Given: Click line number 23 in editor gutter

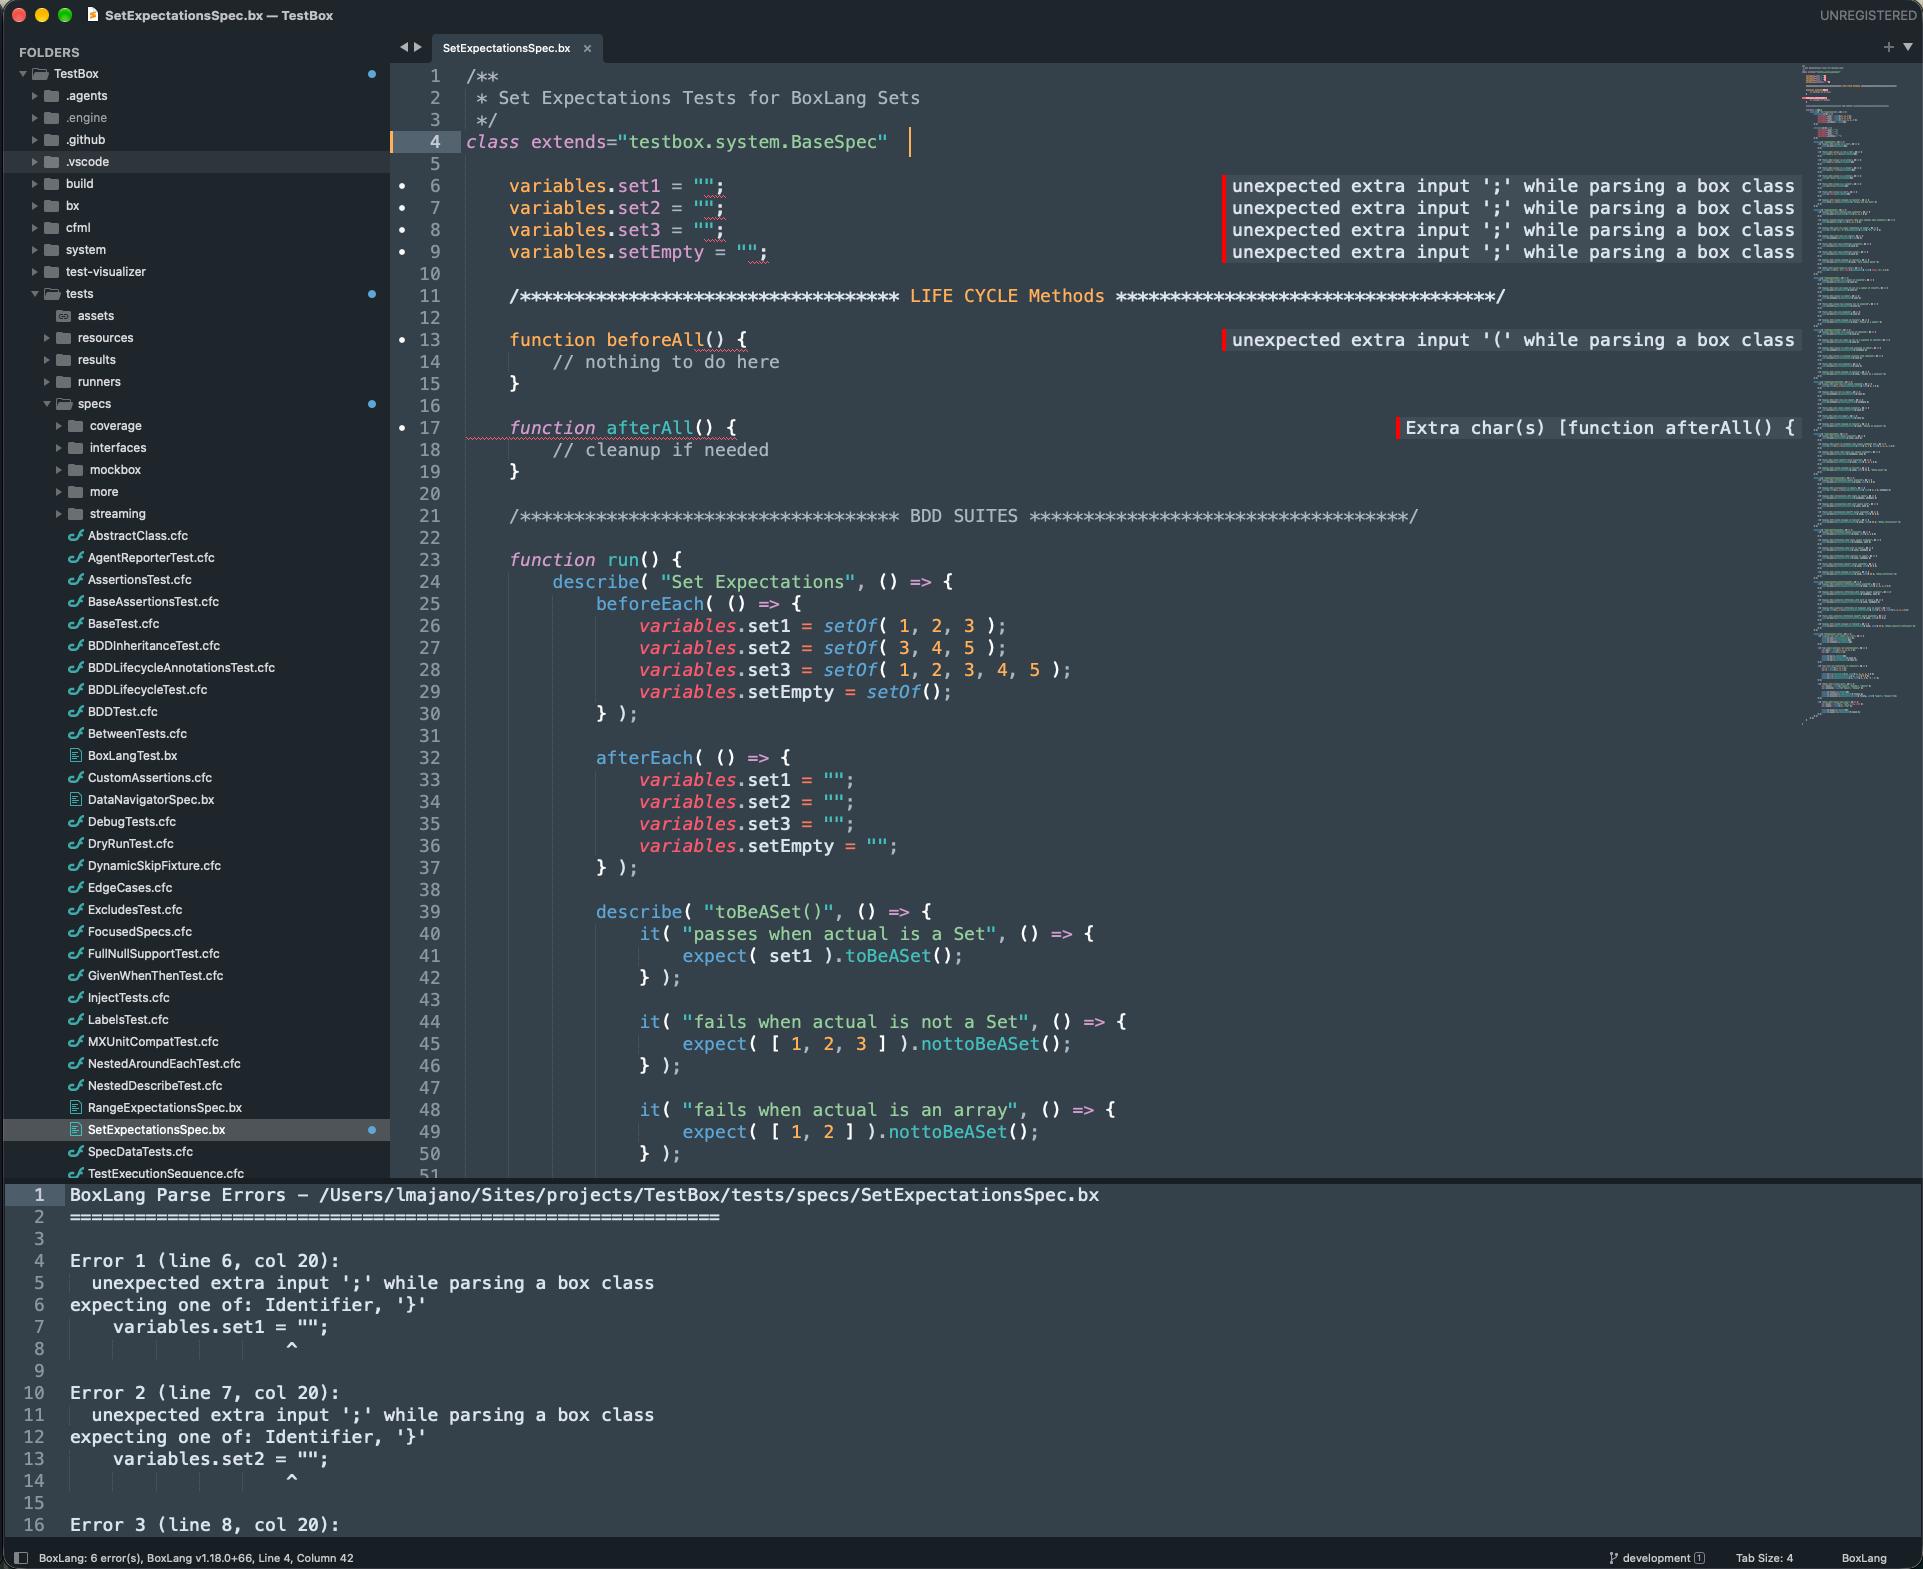Looking at the screenshot, I should tap(429, 560).
